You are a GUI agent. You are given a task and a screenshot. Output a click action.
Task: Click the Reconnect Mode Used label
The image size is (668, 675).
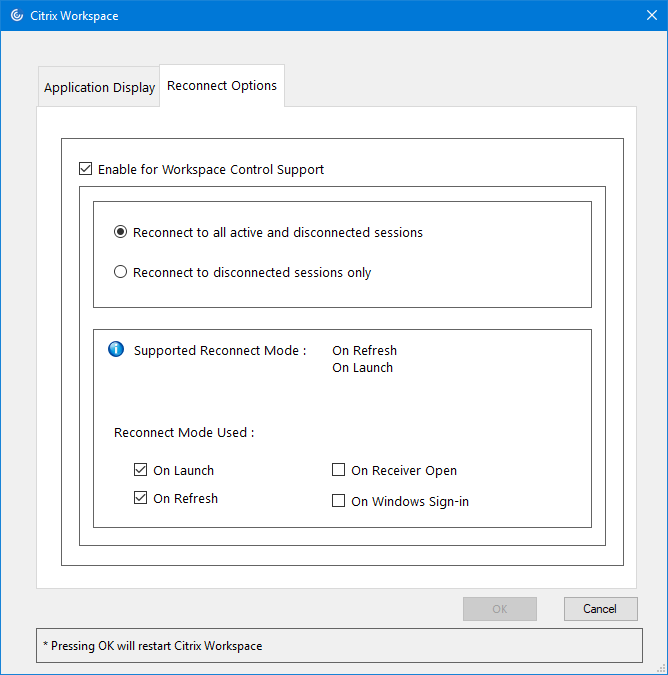pos(184,432)
